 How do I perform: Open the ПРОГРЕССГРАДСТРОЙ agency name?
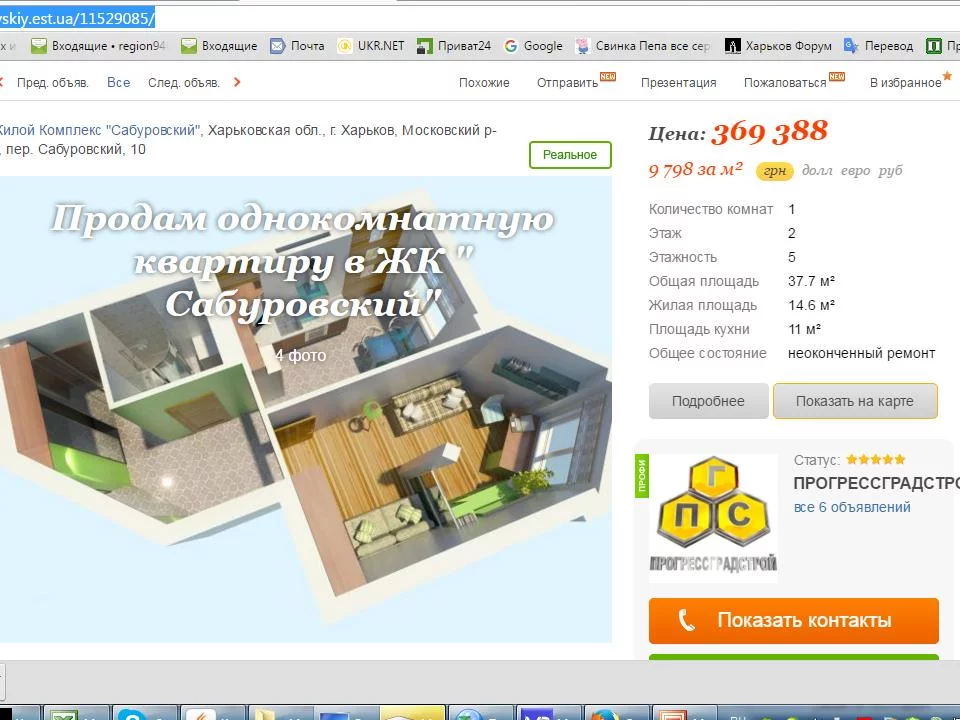(x=877, y=484)
